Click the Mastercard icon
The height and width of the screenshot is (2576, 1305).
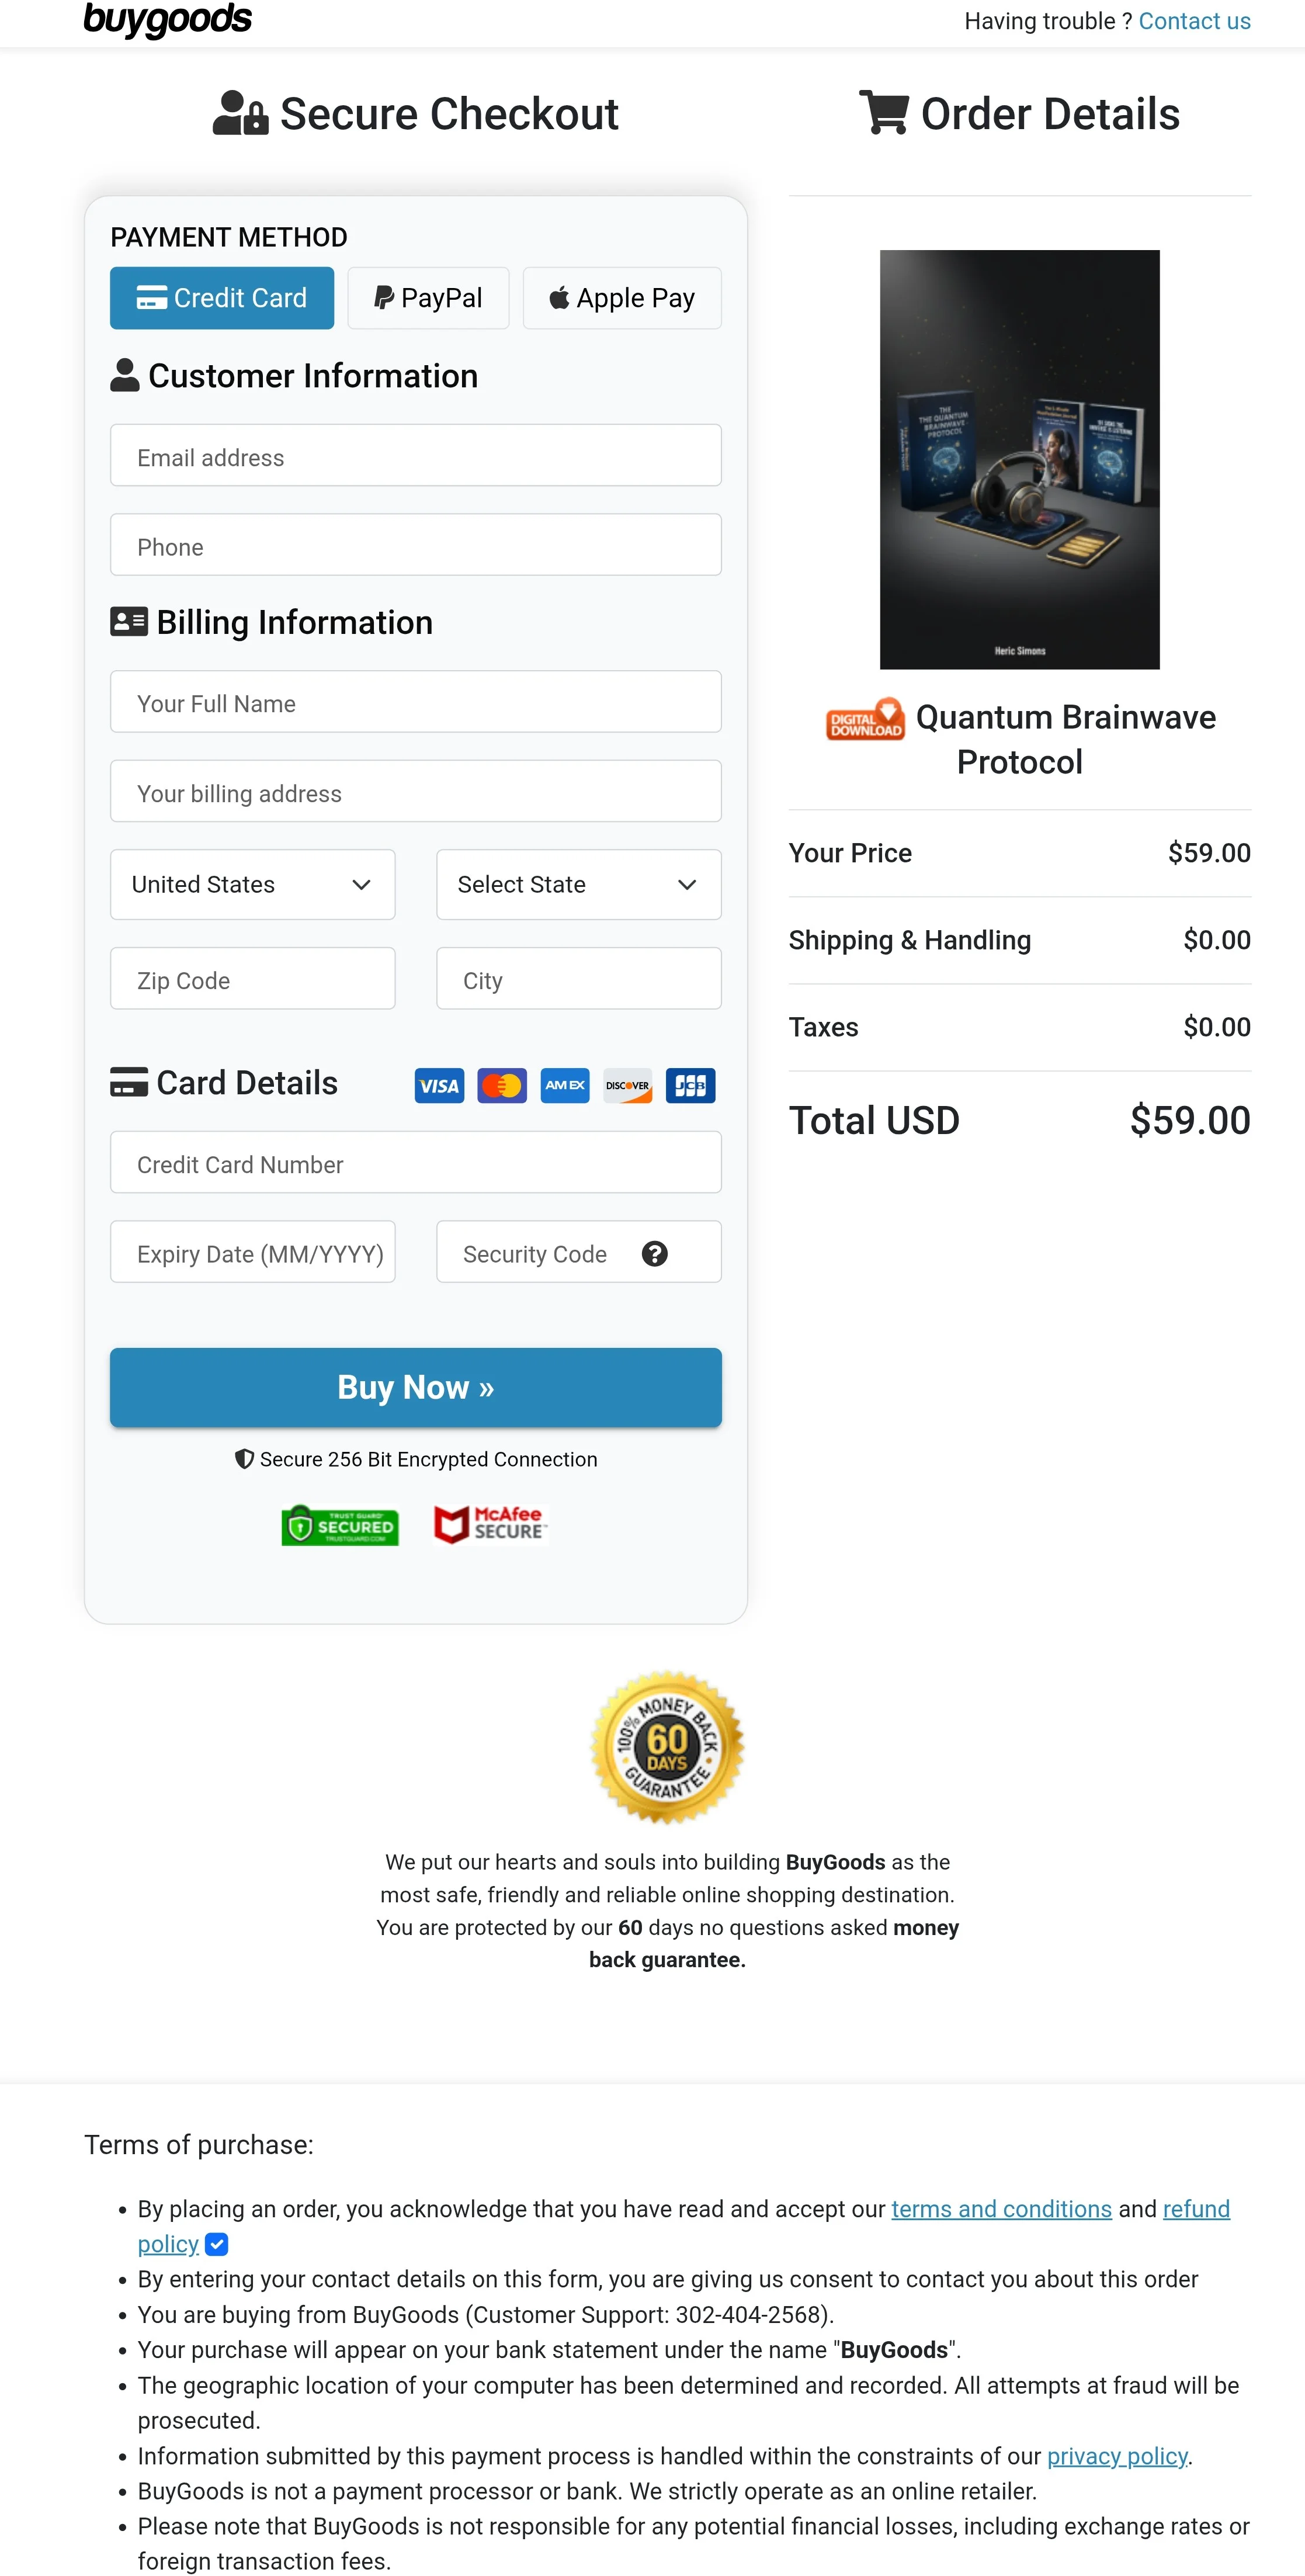tap(501, 1085)
